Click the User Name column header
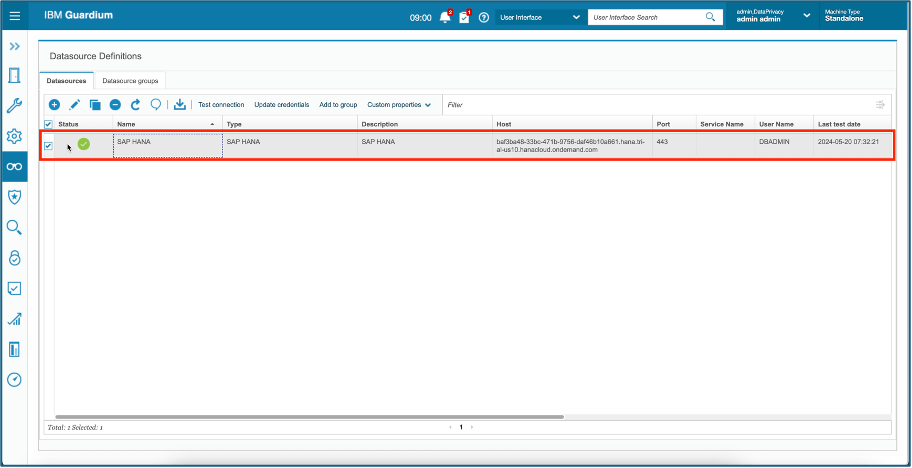This screenshot has height=468, width=912. click(x=784, y=124)
